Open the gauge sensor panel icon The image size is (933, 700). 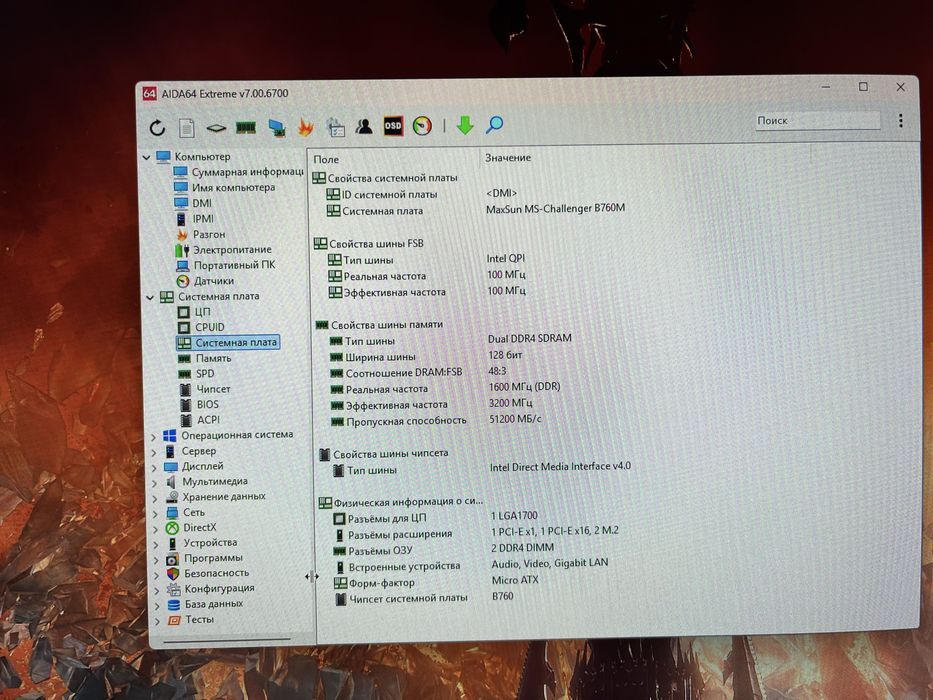tap(422, 126)
